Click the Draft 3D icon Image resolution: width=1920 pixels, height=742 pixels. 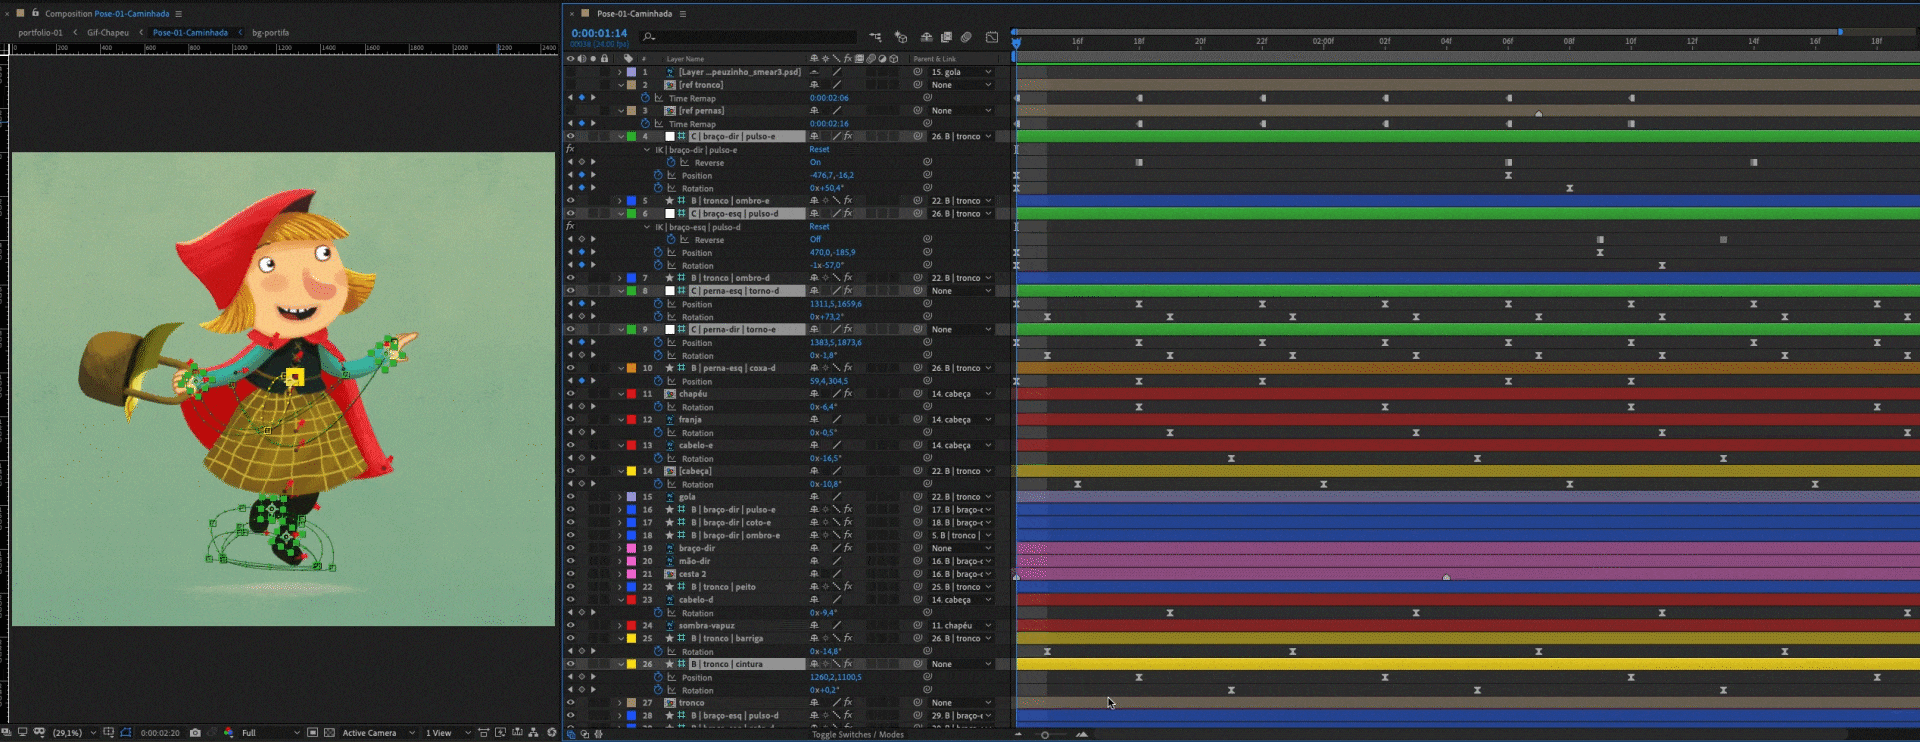point(901,37)
